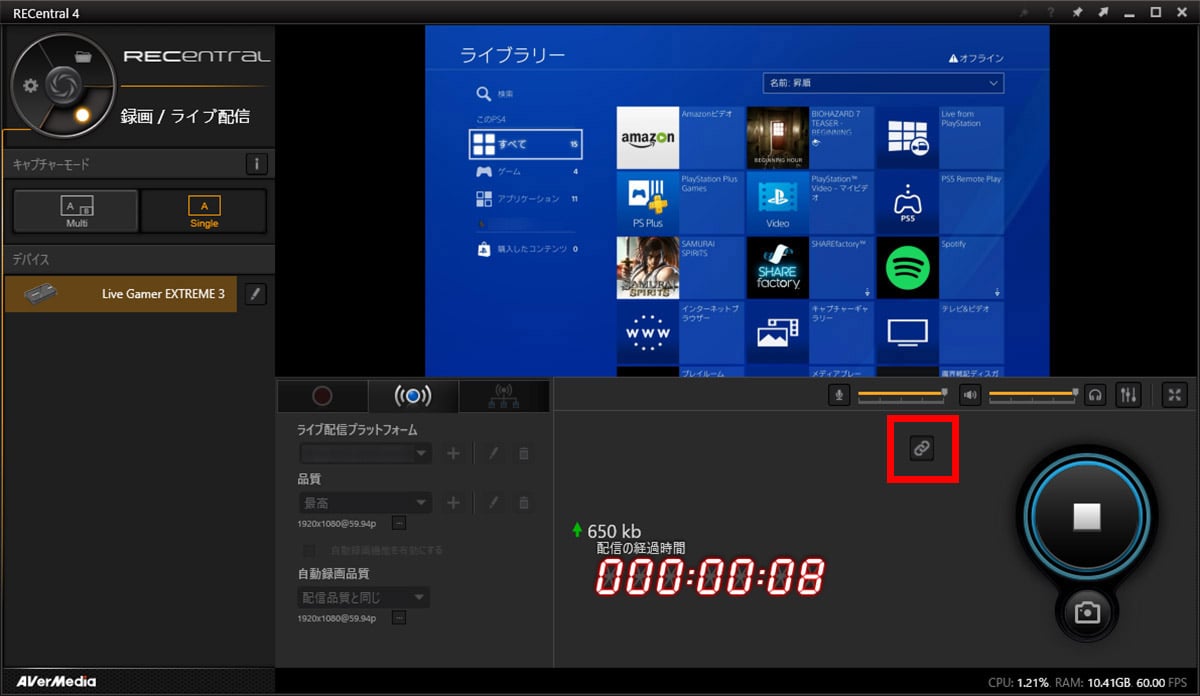This screenshot has height=696, width=1200.
Task: Take a snapshot with camera button
Action: [x=1087, y=613]
